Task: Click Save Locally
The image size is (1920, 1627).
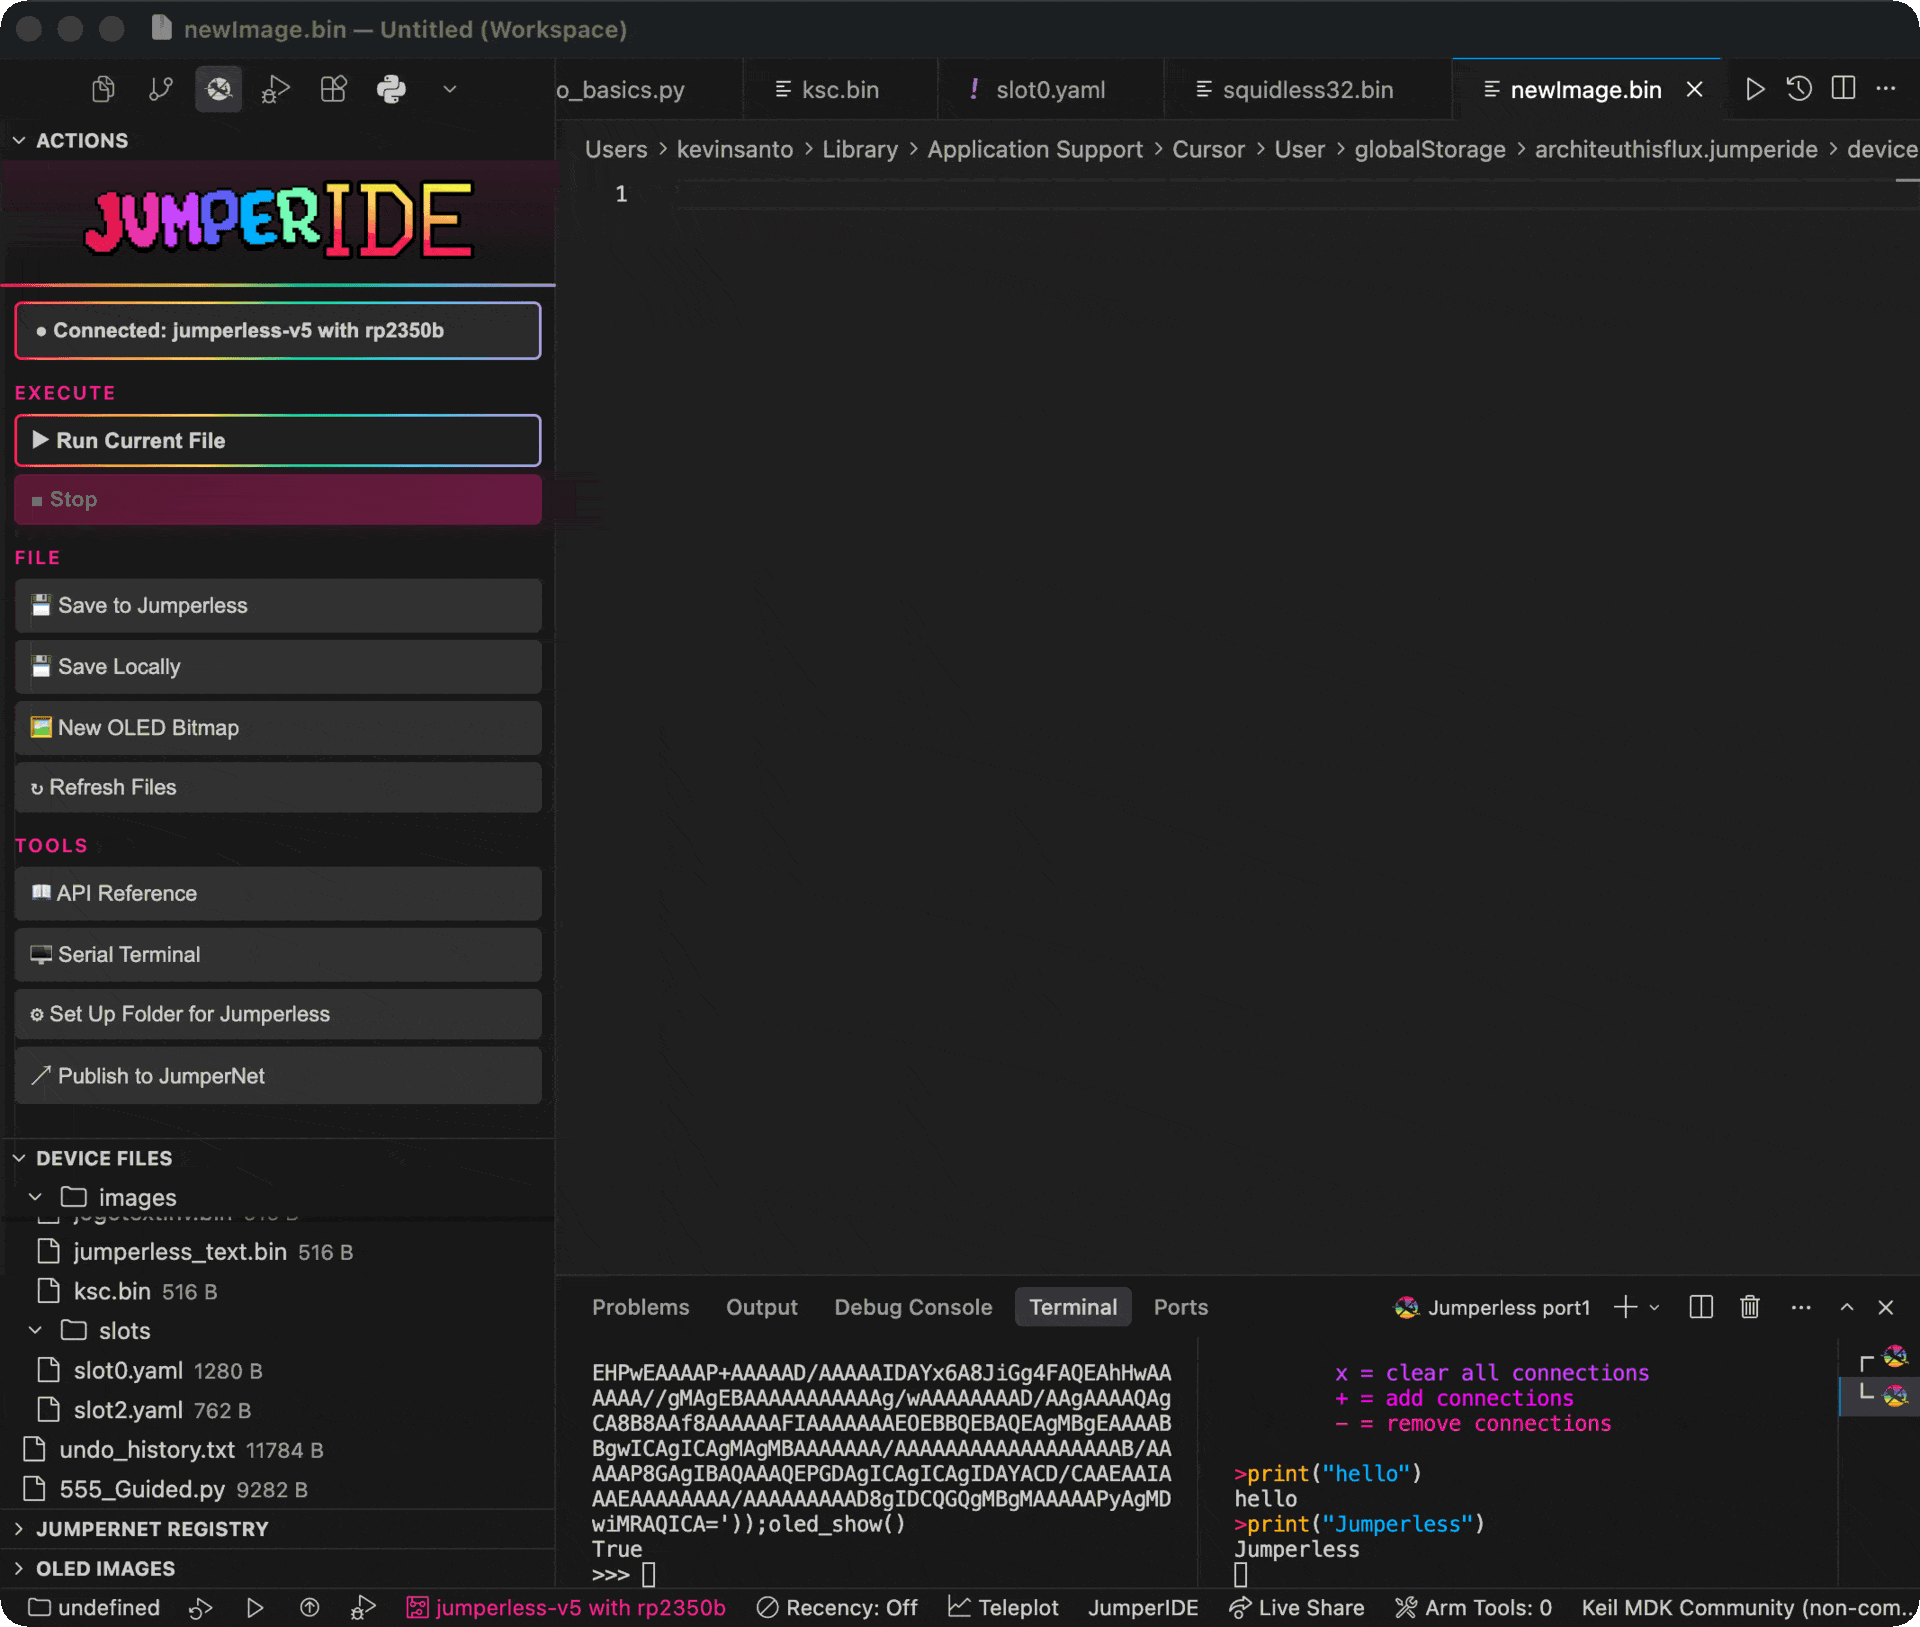Action: (278, 667)
